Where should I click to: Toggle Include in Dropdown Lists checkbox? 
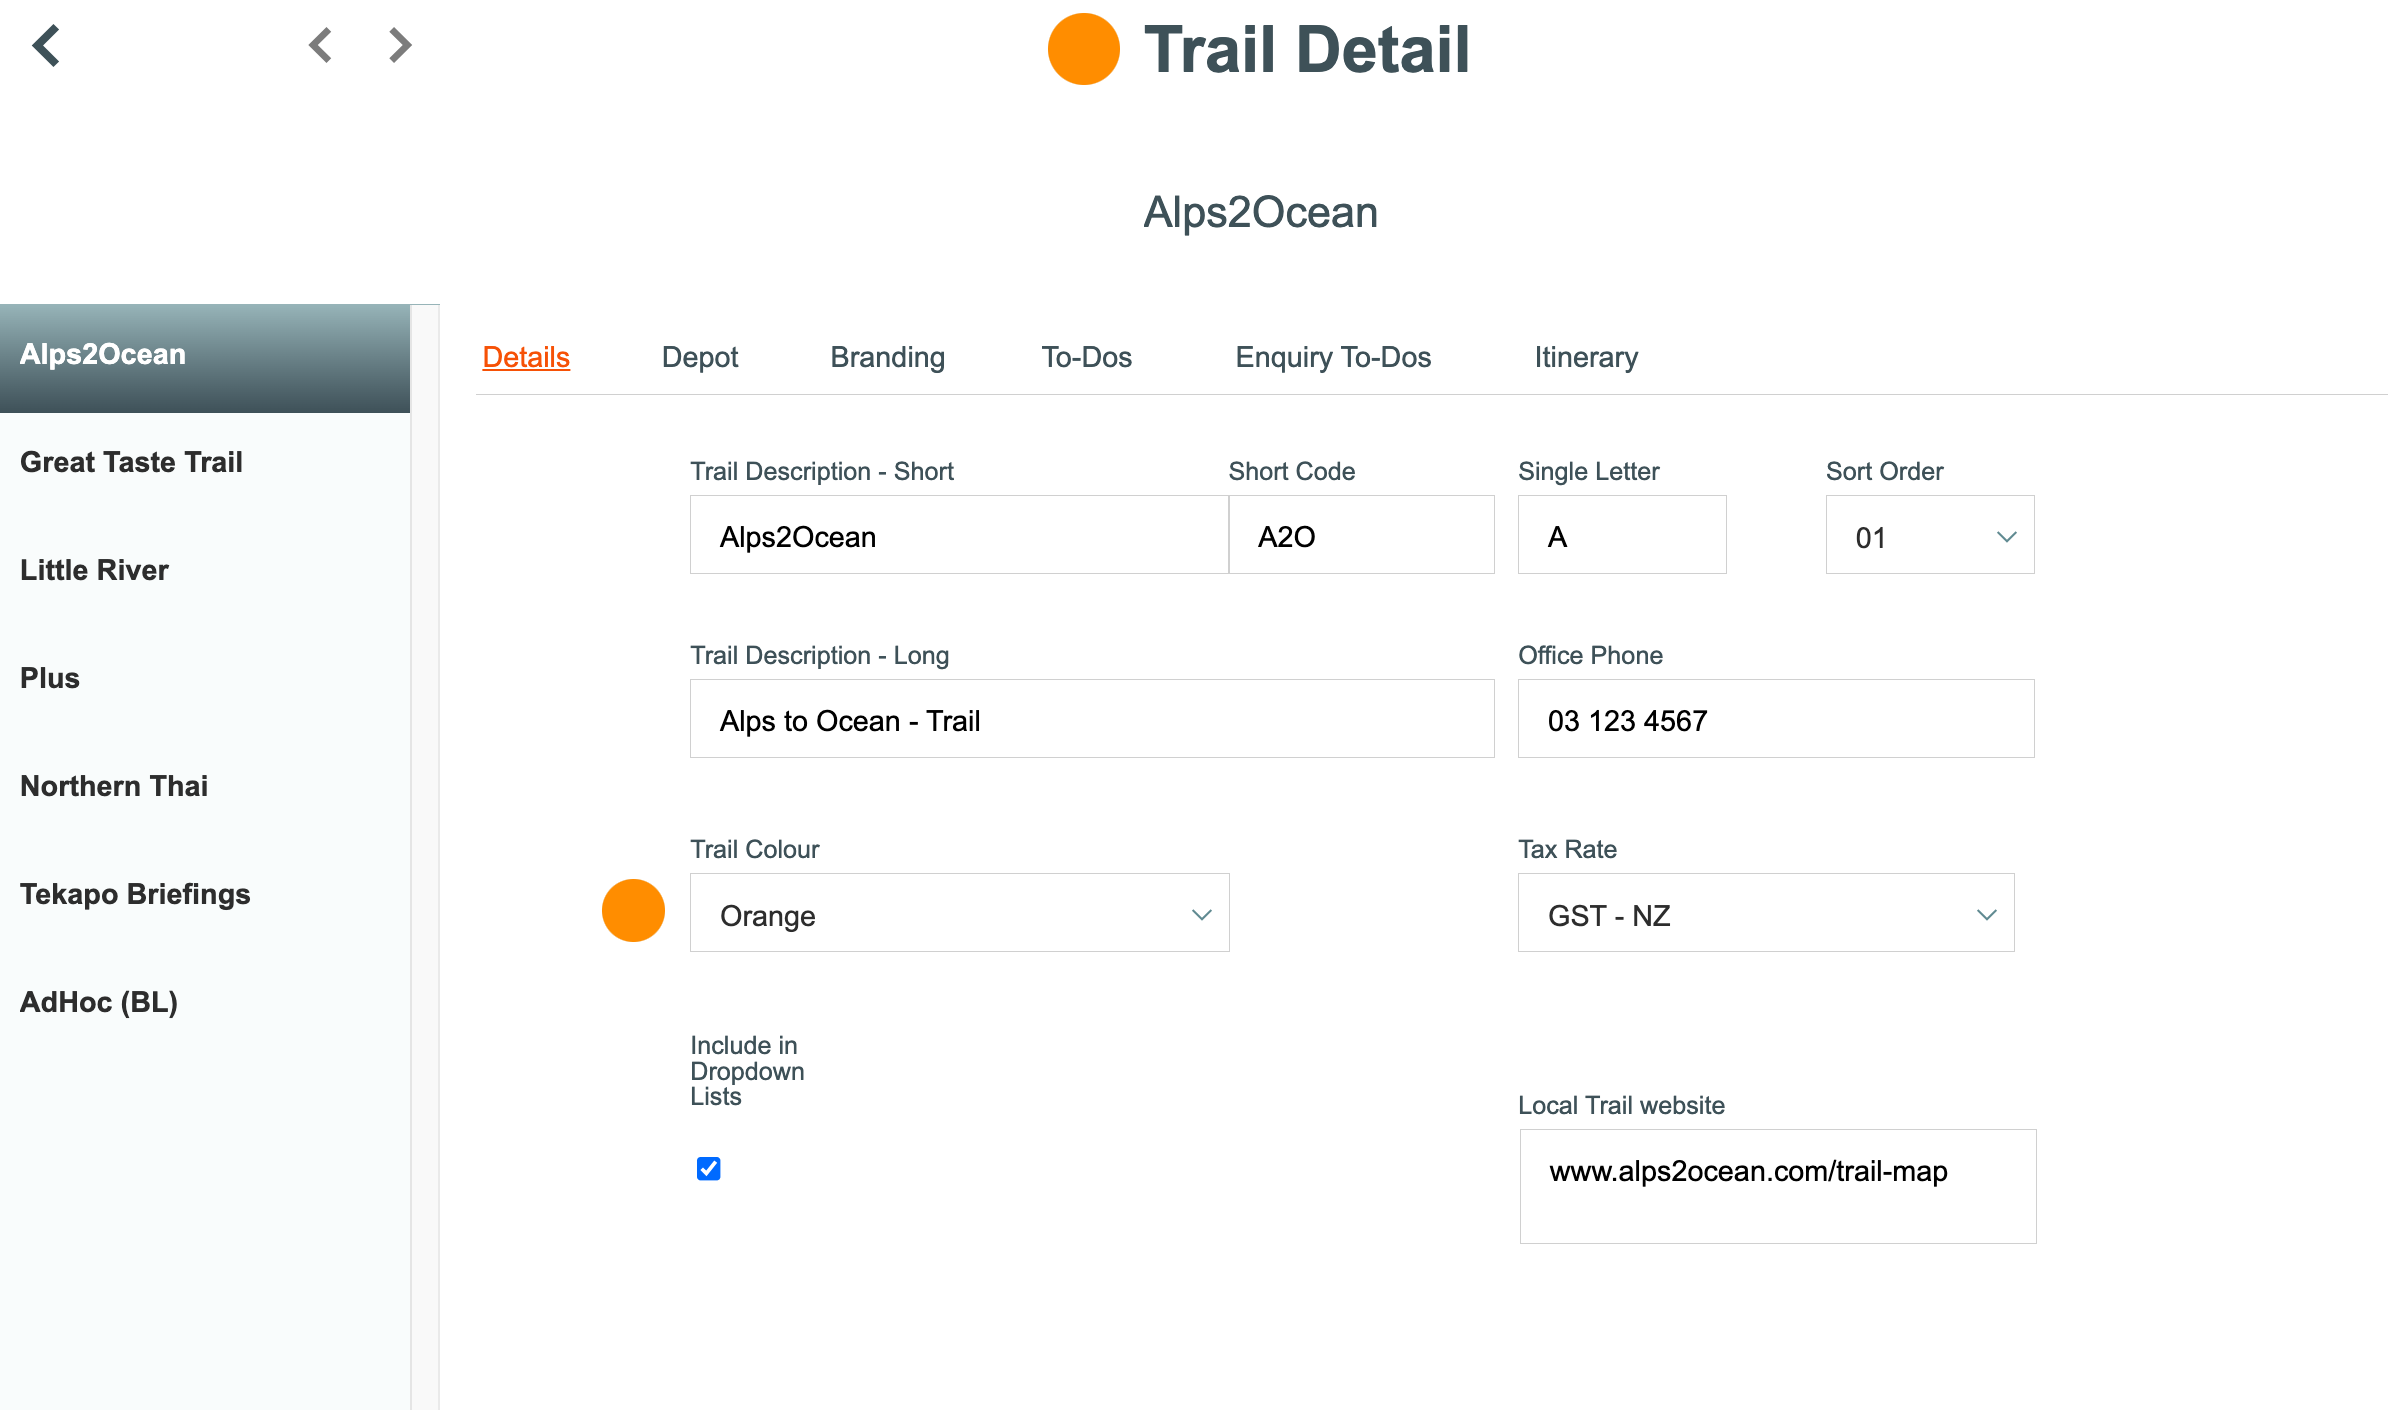(x=708, y=1168)
